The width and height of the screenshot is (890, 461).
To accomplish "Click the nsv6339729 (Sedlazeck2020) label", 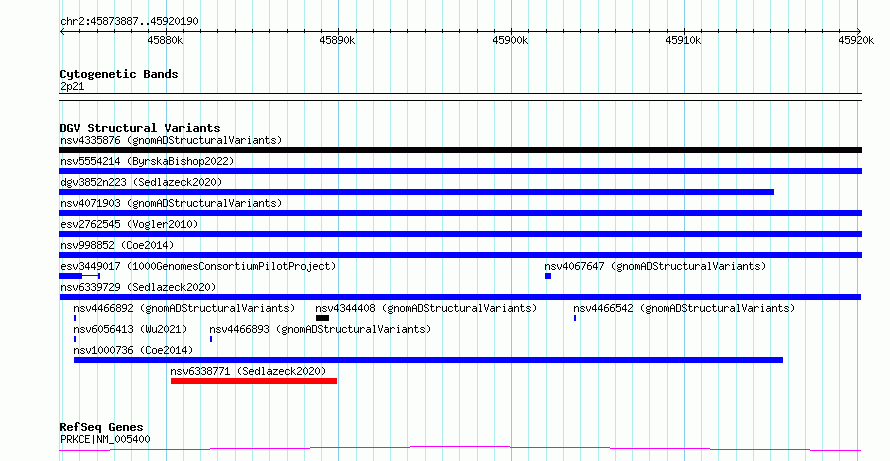I will tap(138, 287).
